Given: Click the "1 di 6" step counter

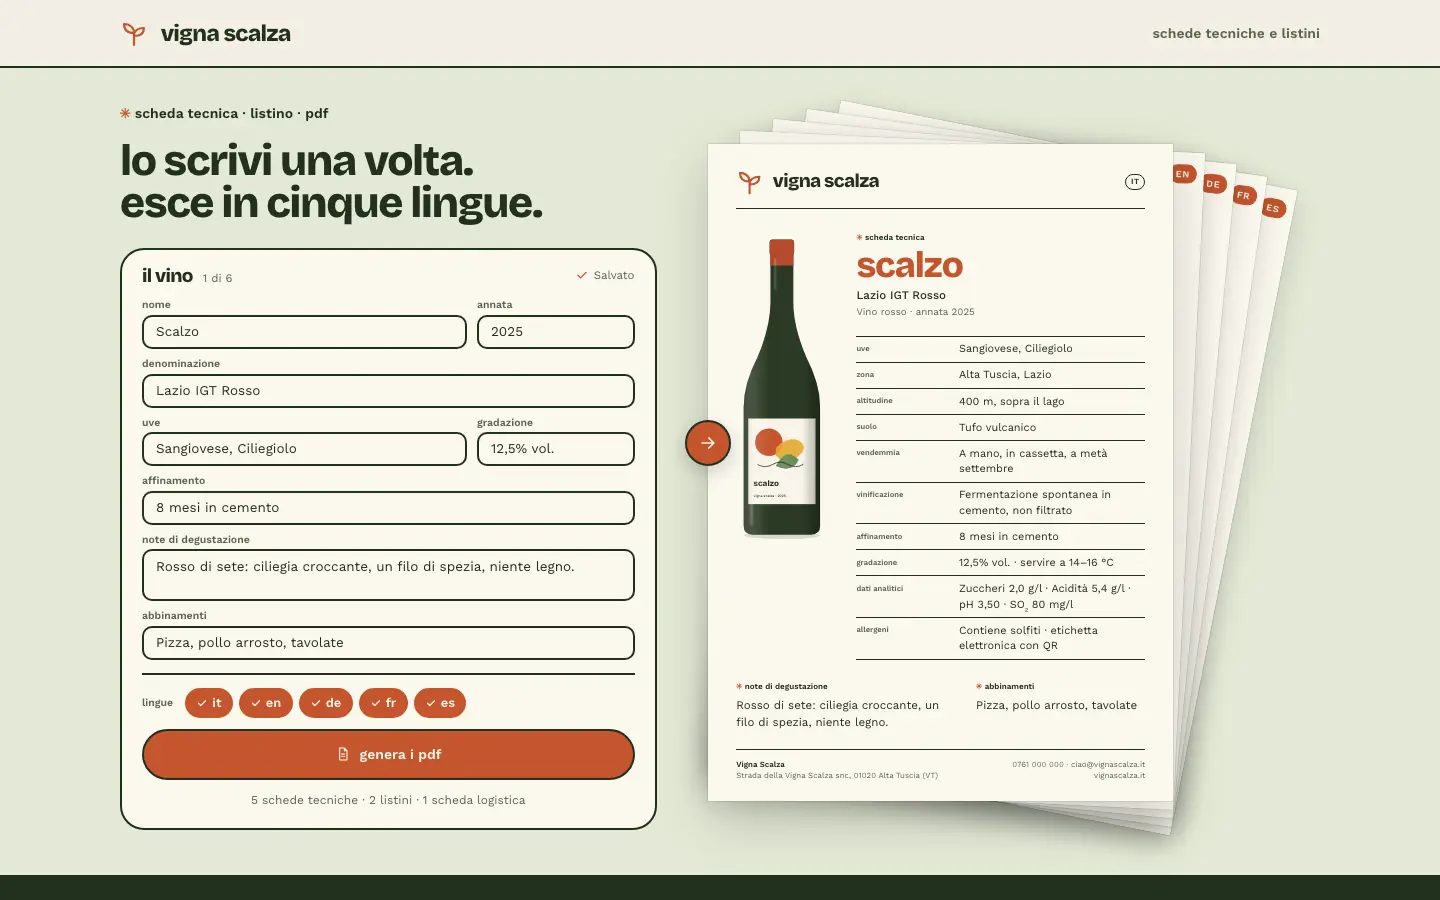Looking at the screenshot, I should 217,278.
